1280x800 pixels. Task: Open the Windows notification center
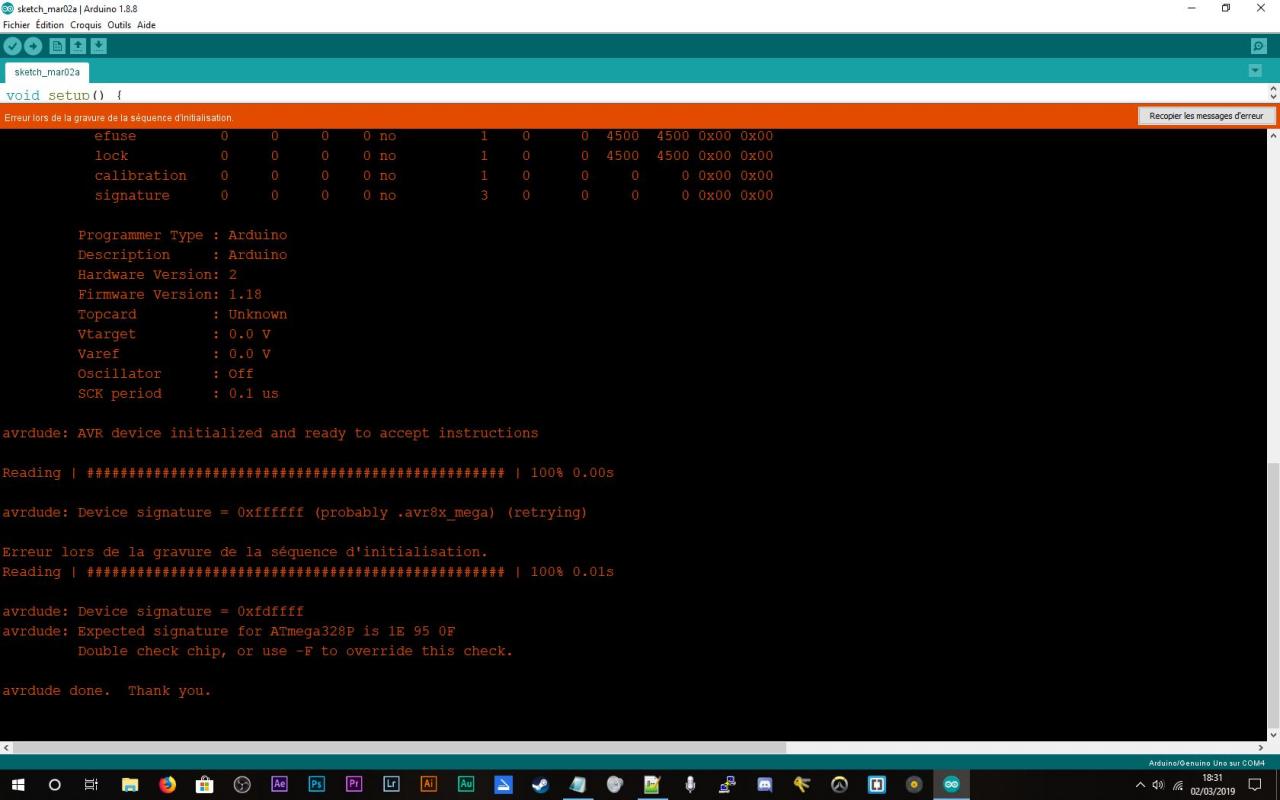coord(1255,784)
